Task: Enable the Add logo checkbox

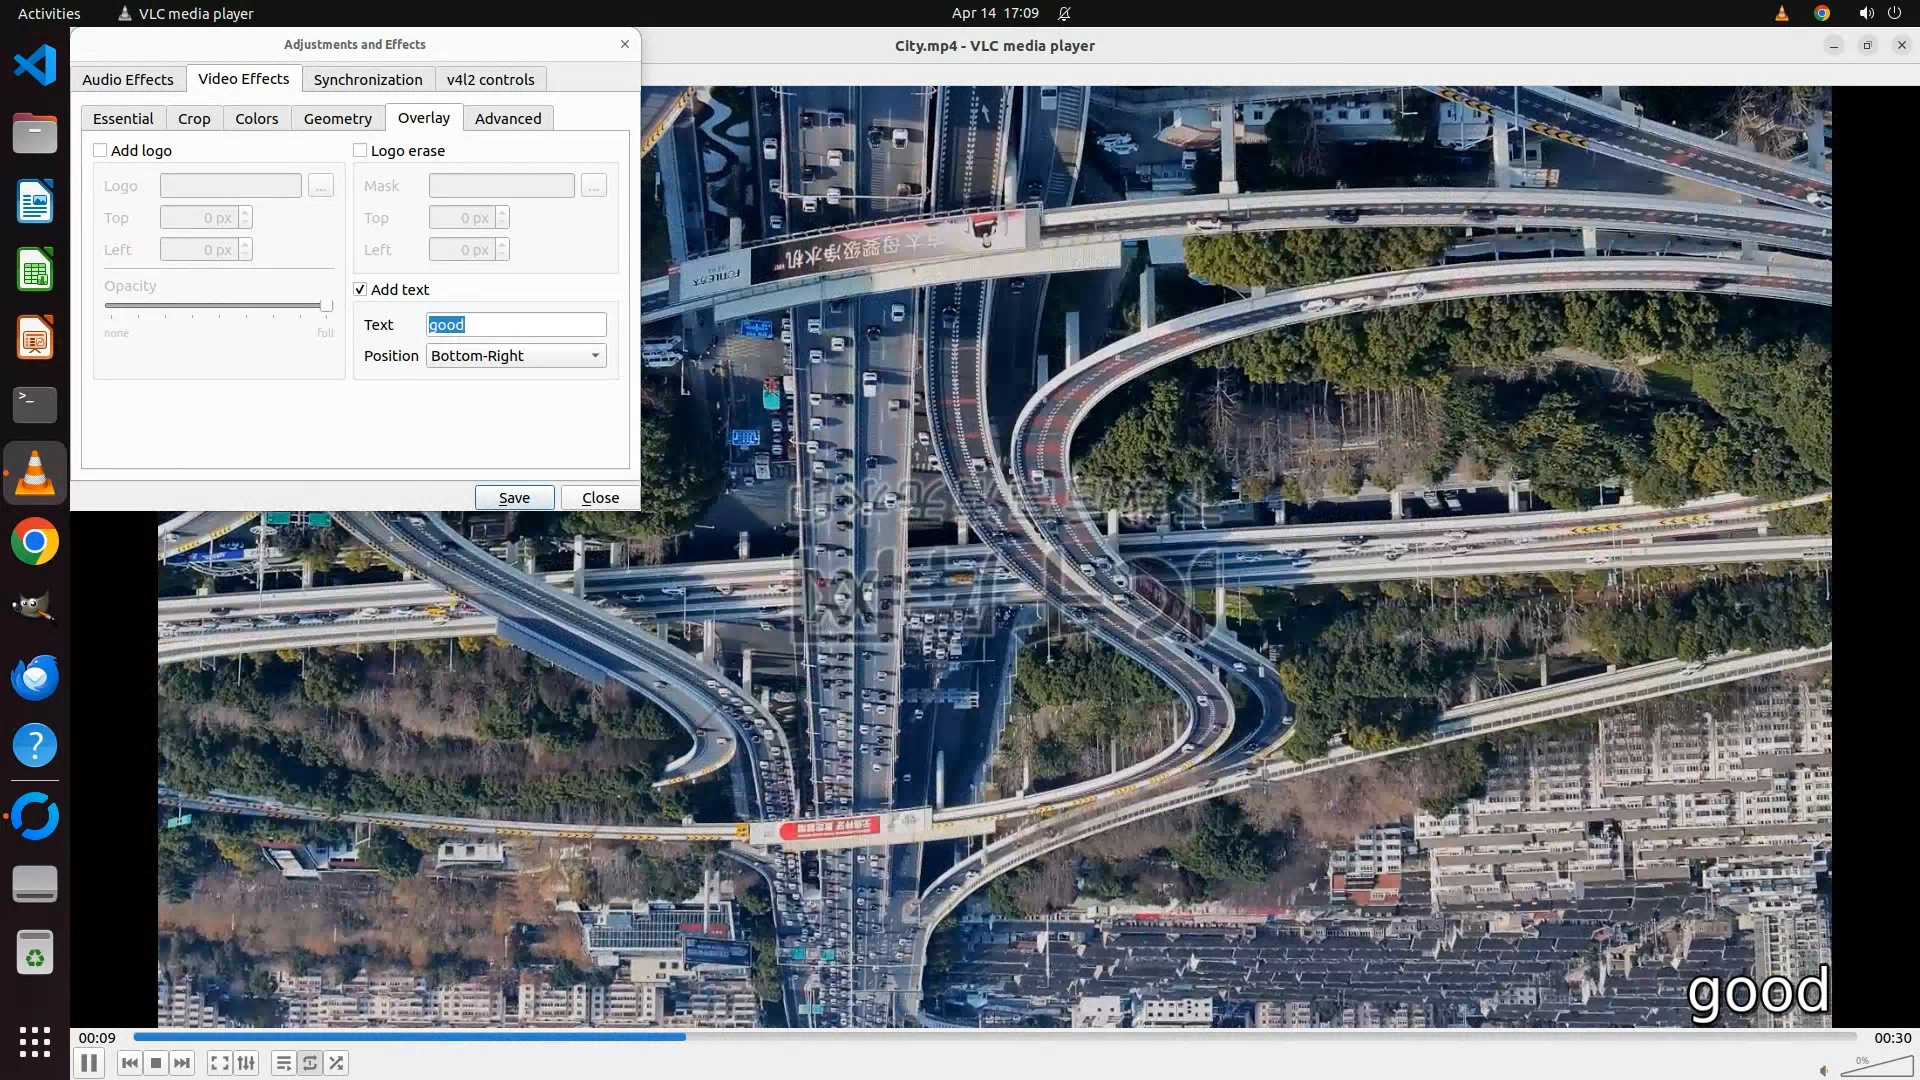Action: click(100, 150)
